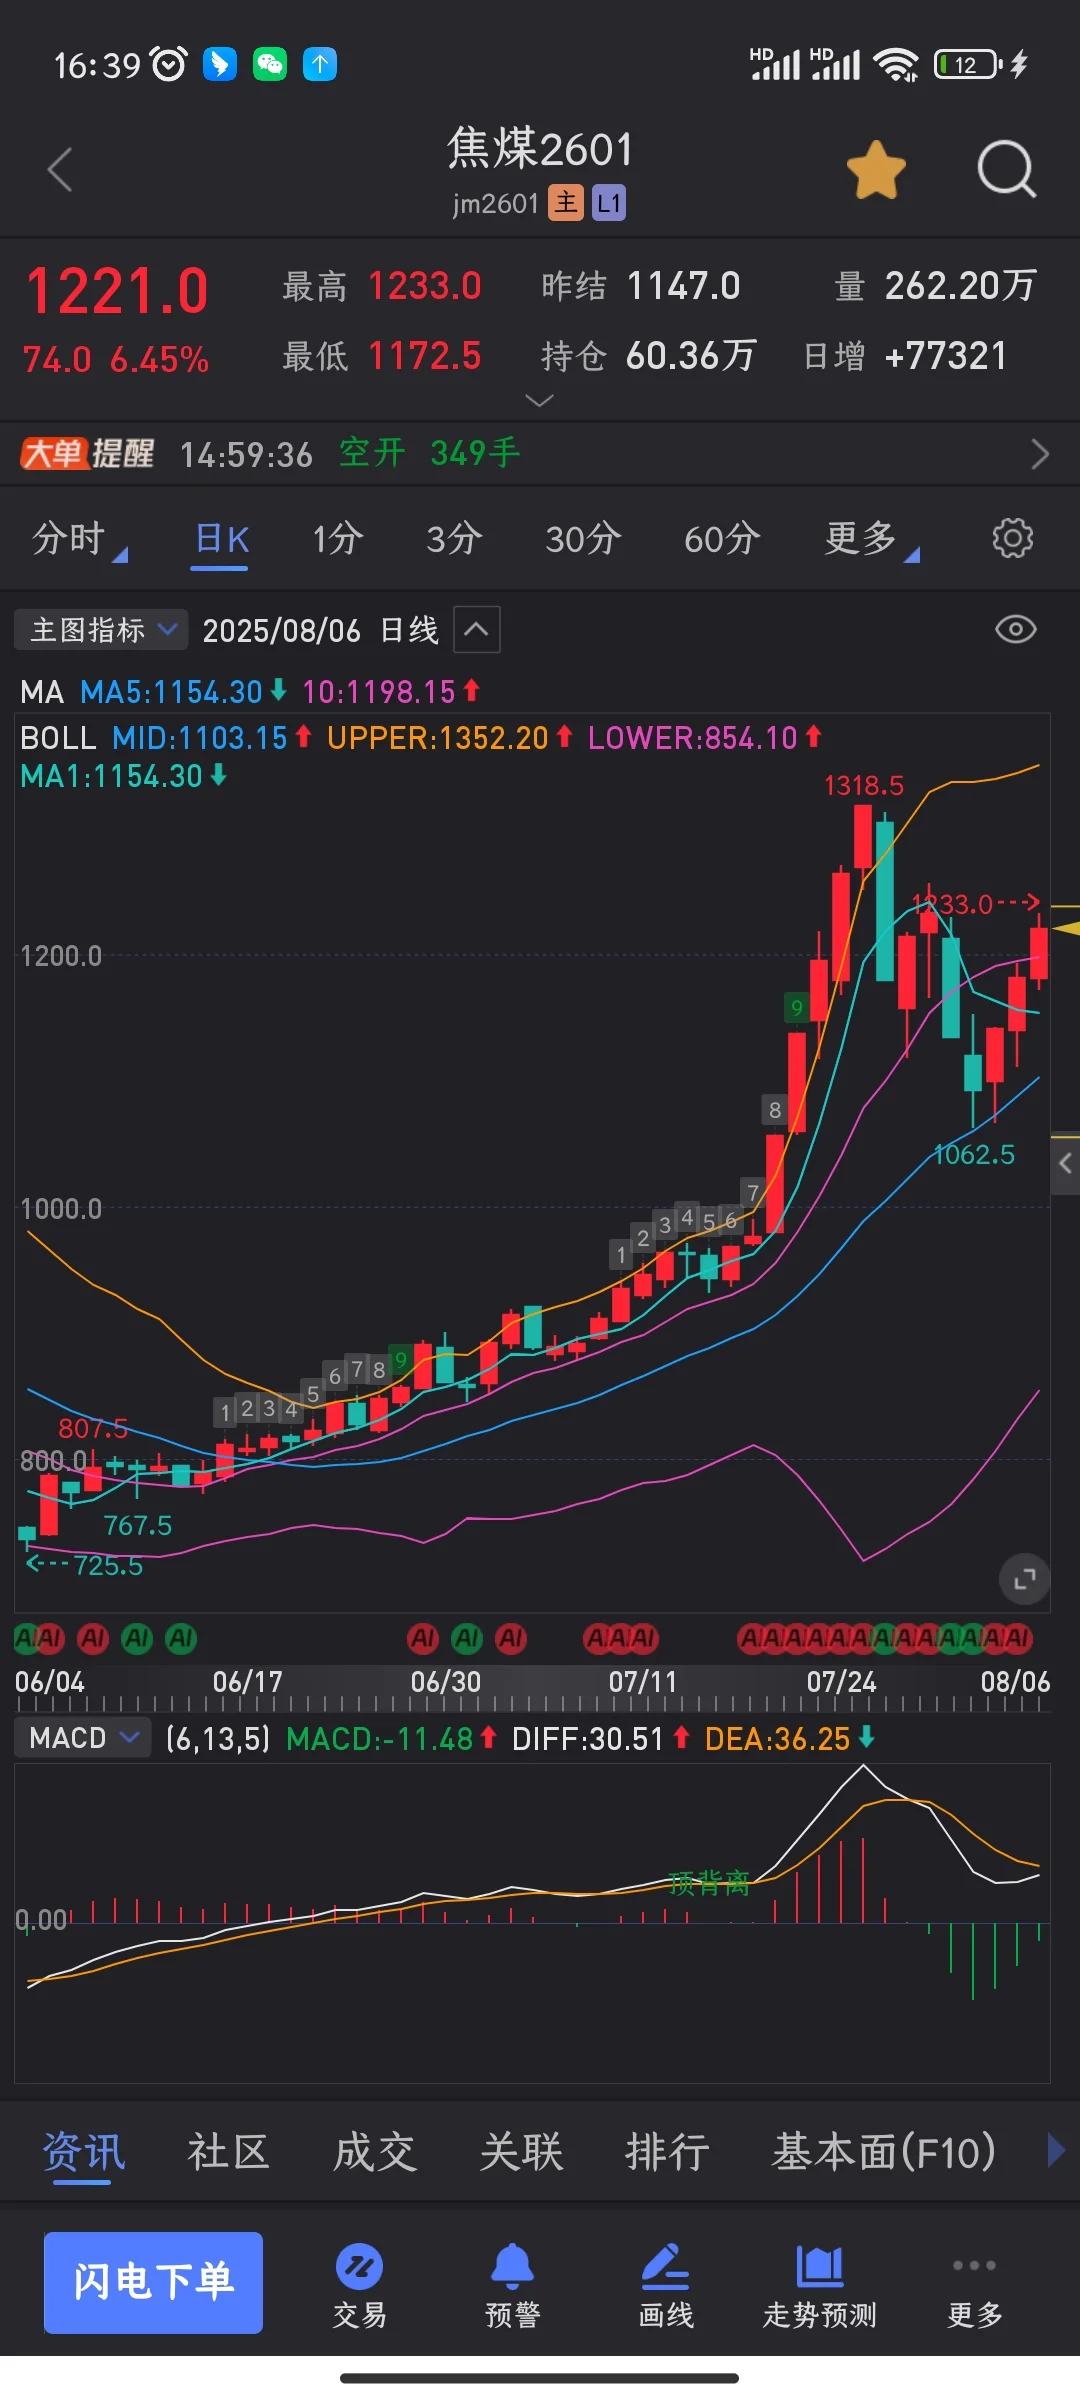The image size is (1080, 2400).
Task: Open large order list via right chevron
Action: [1040, 454]
